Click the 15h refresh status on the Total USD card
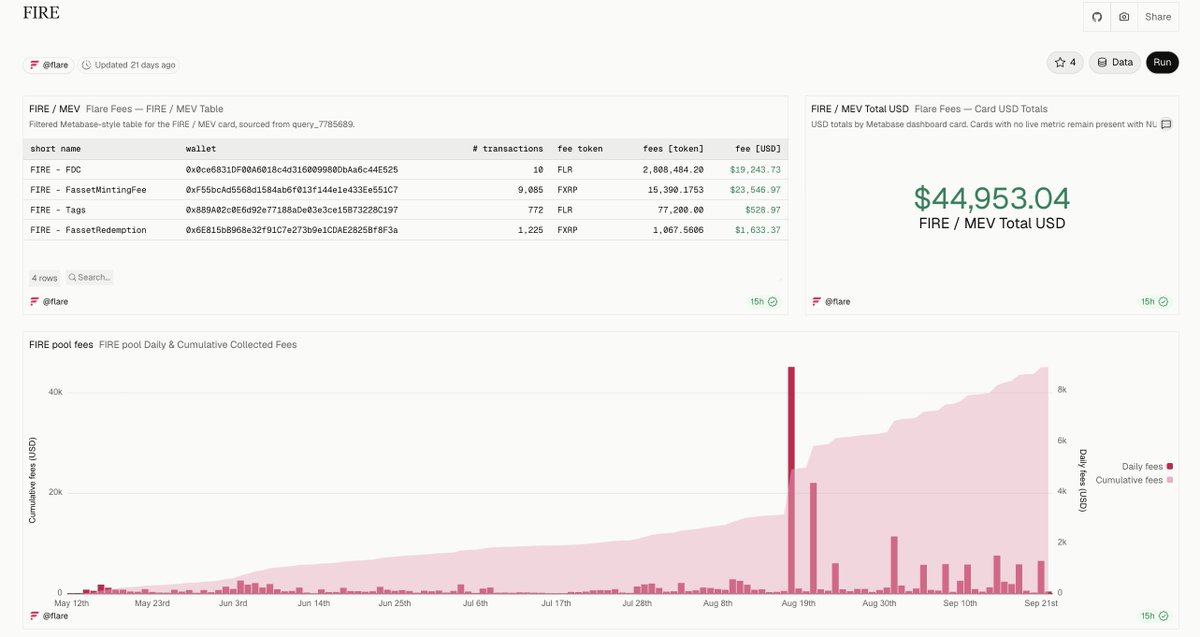This screenshot has height=637, width=1200. [x=1155, y=301]
